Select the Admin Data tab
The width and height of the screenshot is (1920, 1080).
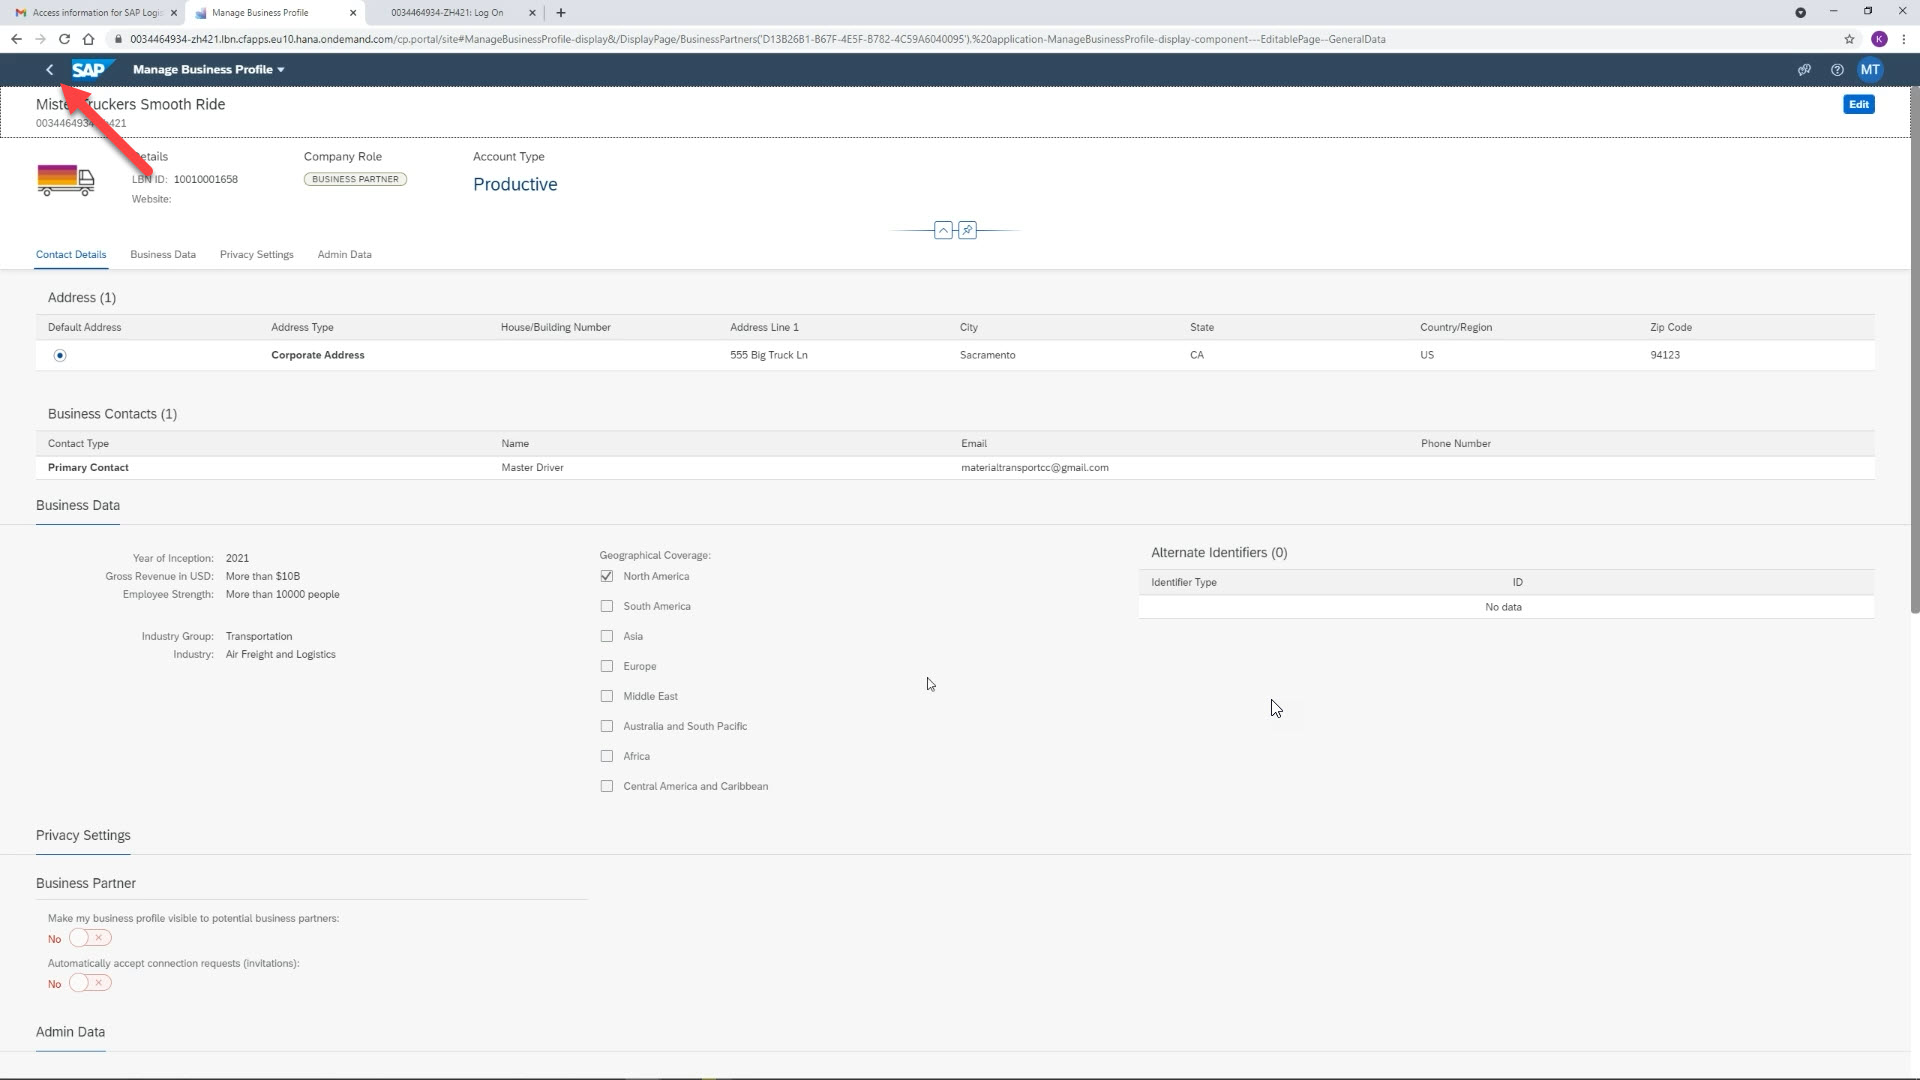click(x=345, y=255)
